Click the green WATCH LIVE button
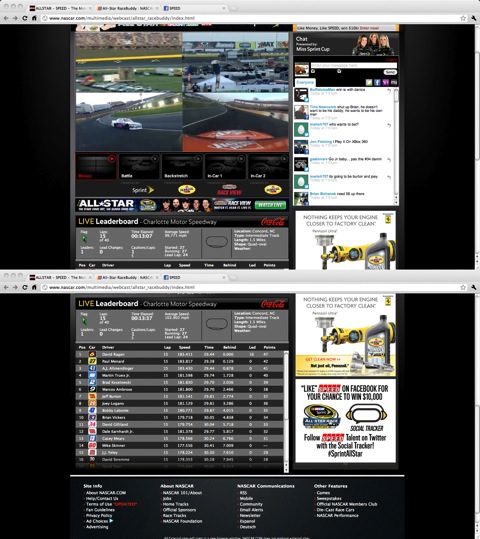Screen dimensions: 480x539 tap(270, 205)
